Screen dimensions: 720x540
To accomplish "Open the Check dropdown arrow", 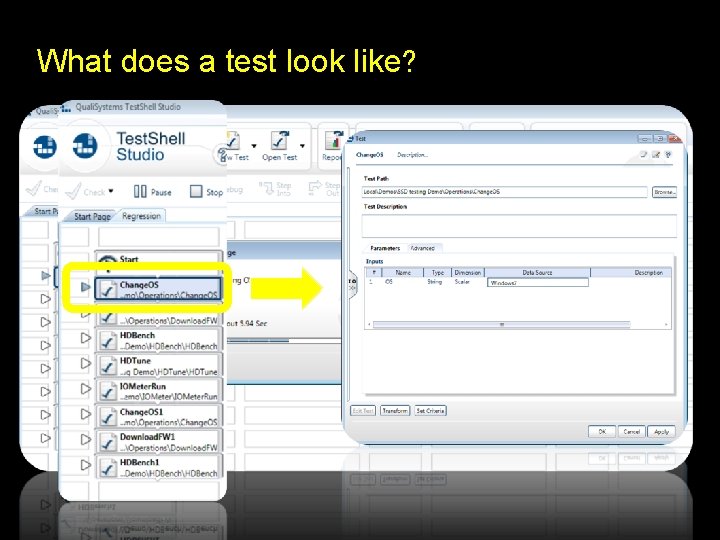I will 111,191.
